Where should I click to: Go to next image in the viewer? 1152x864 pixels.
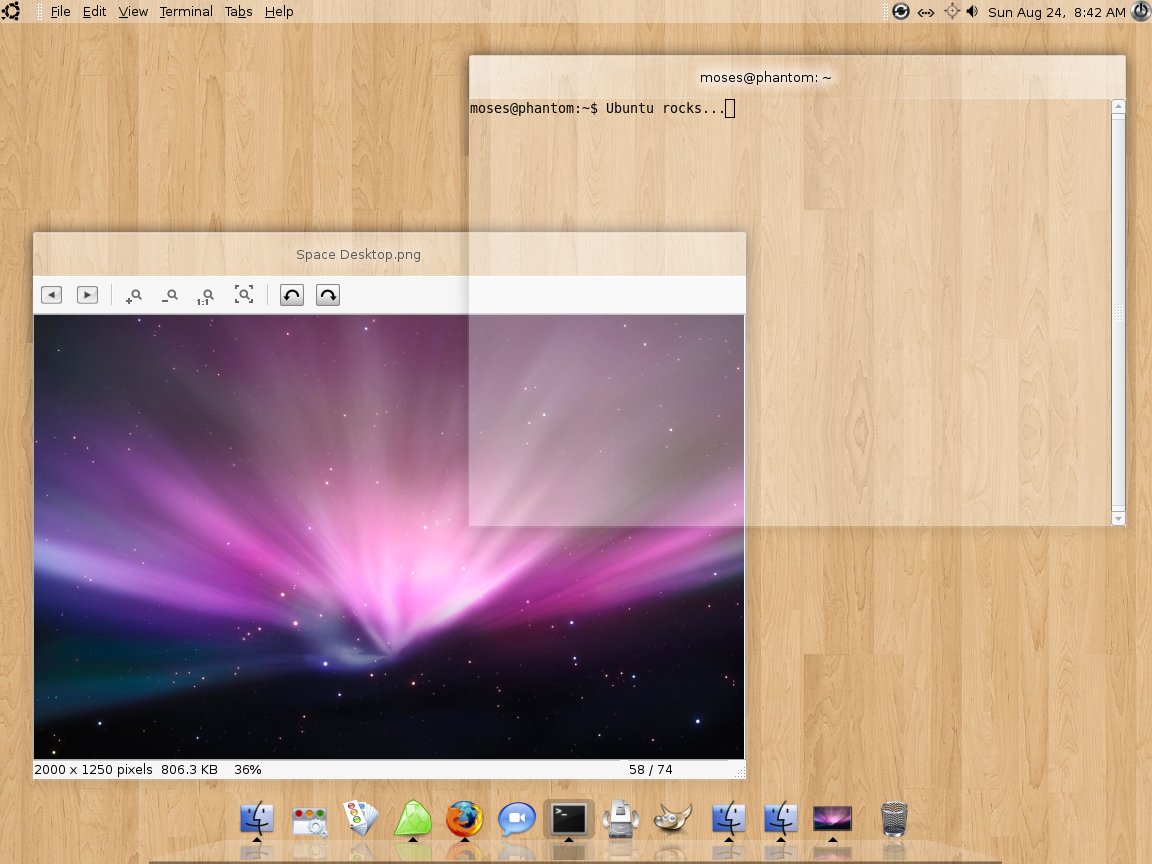point(87,295)
